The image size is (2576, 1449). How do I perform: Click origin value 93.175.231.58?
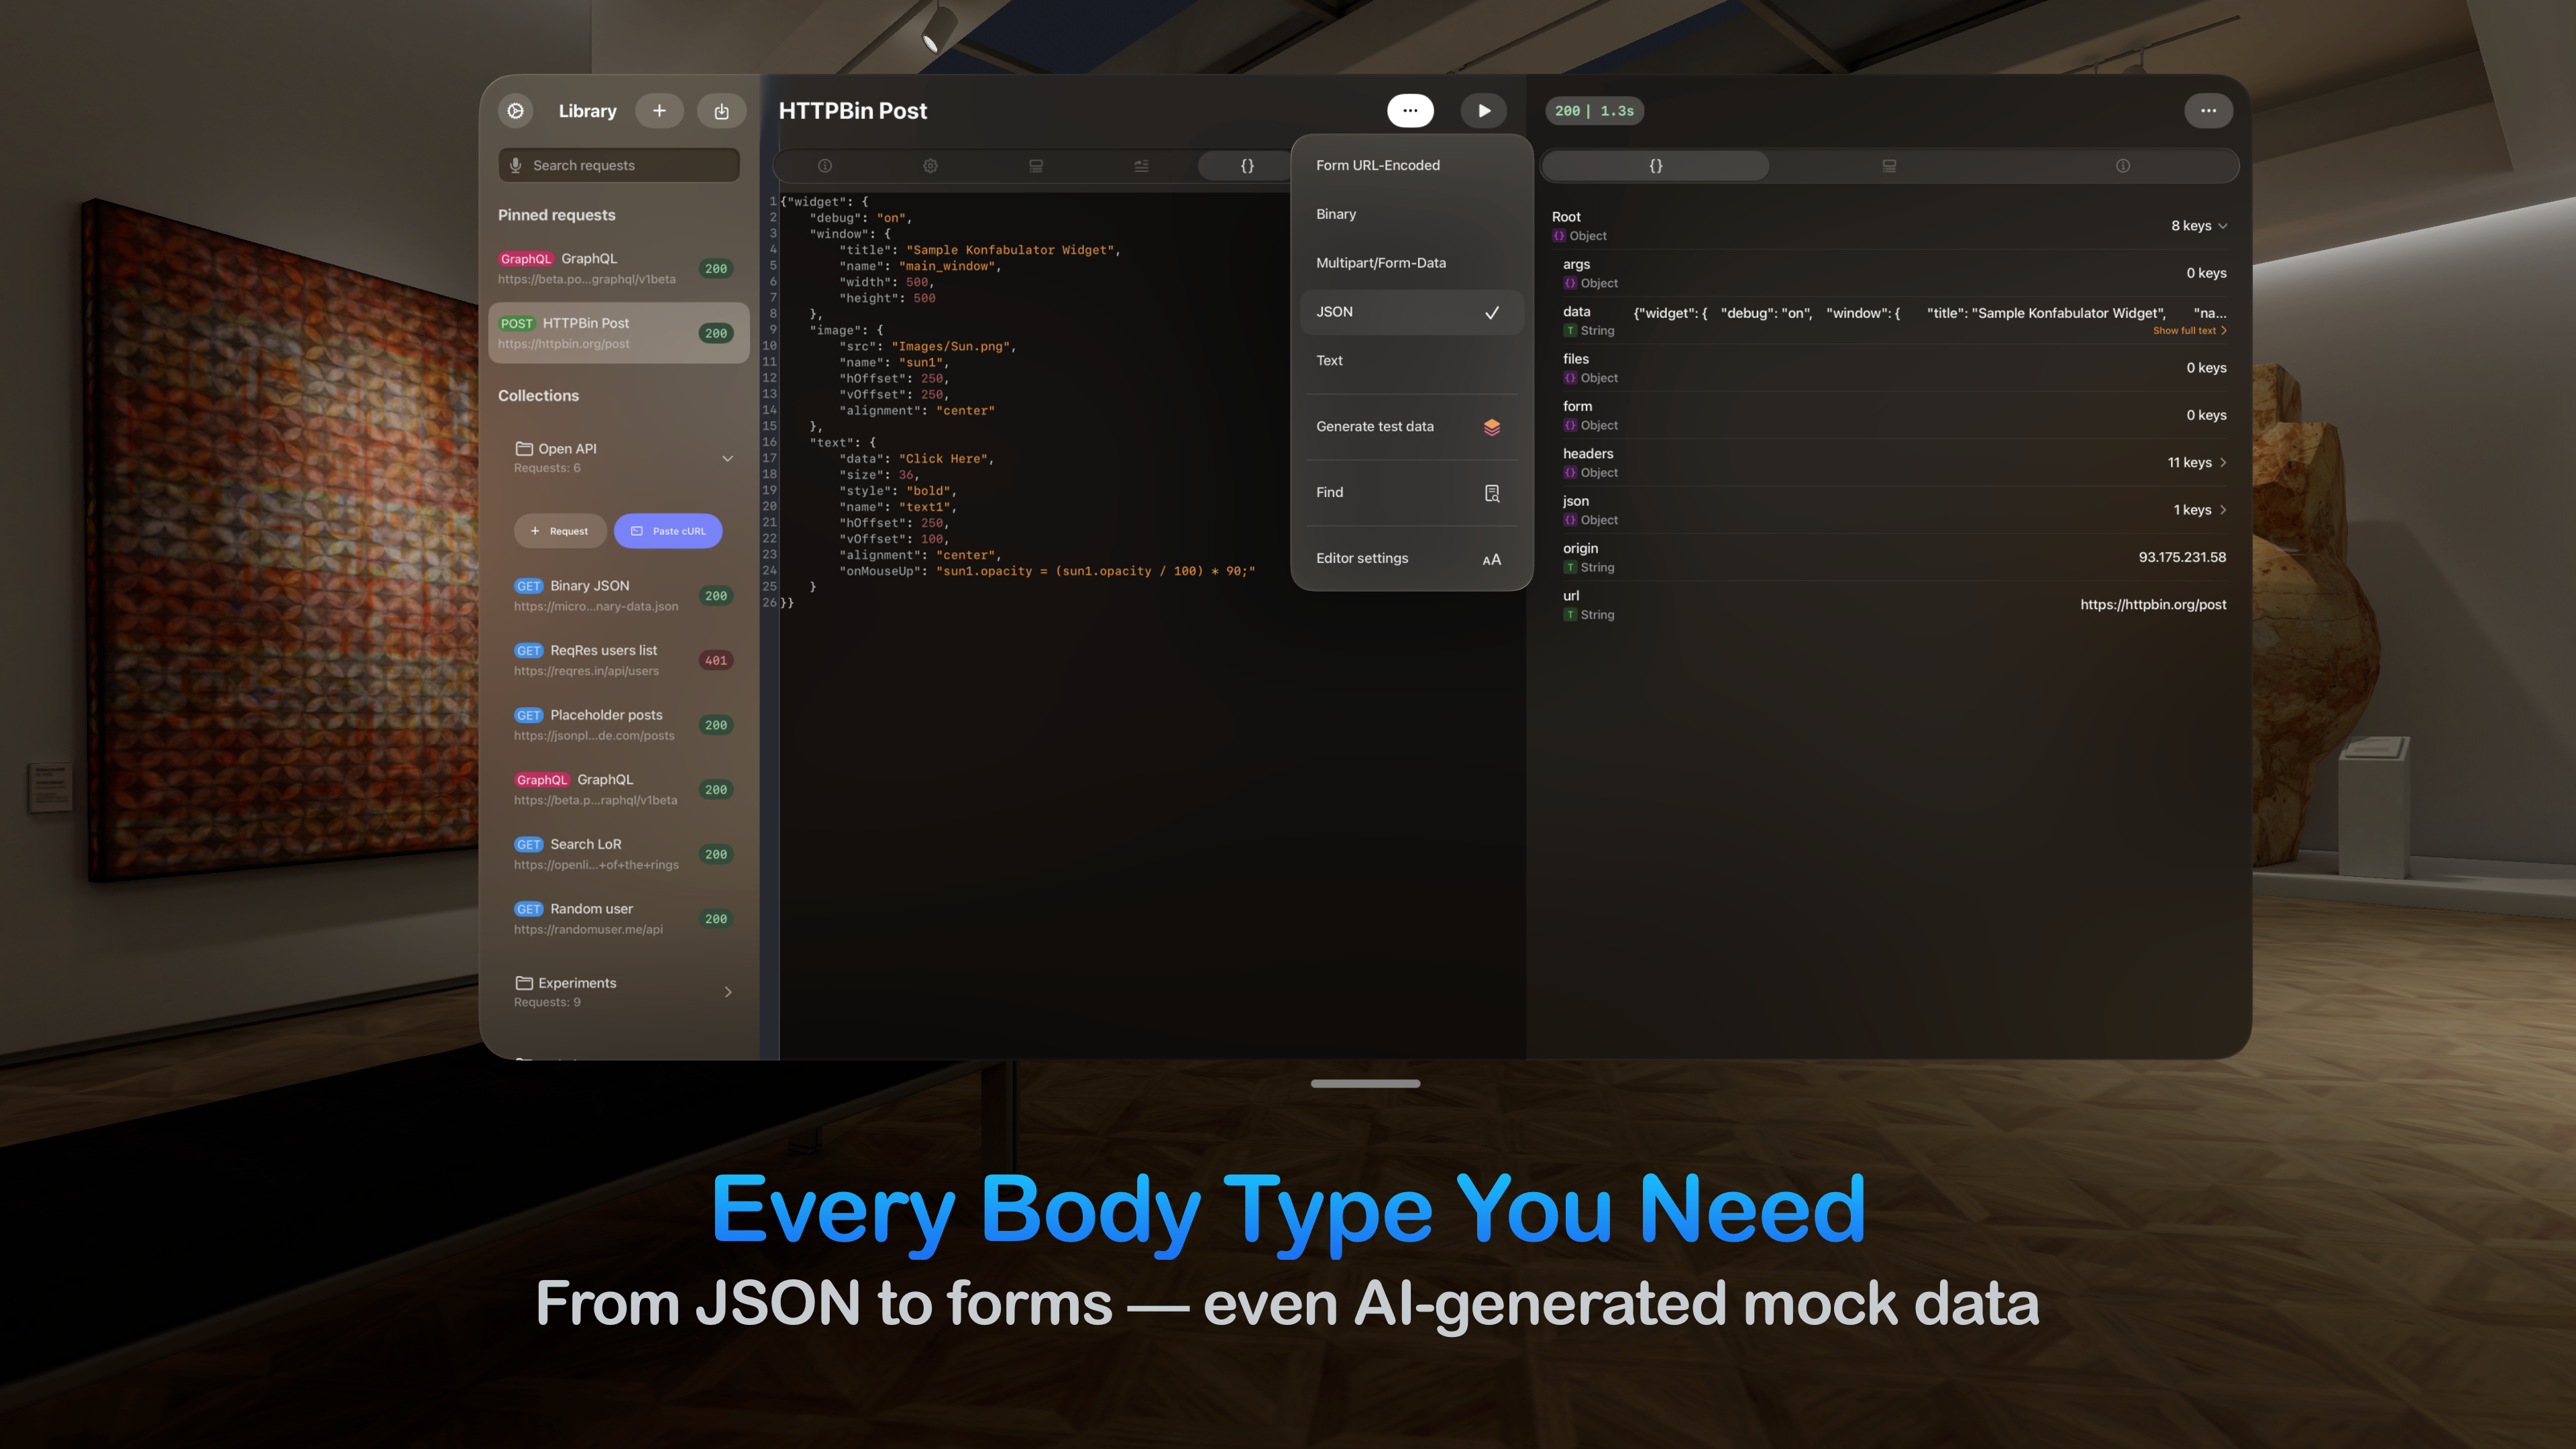(2182, 557)
